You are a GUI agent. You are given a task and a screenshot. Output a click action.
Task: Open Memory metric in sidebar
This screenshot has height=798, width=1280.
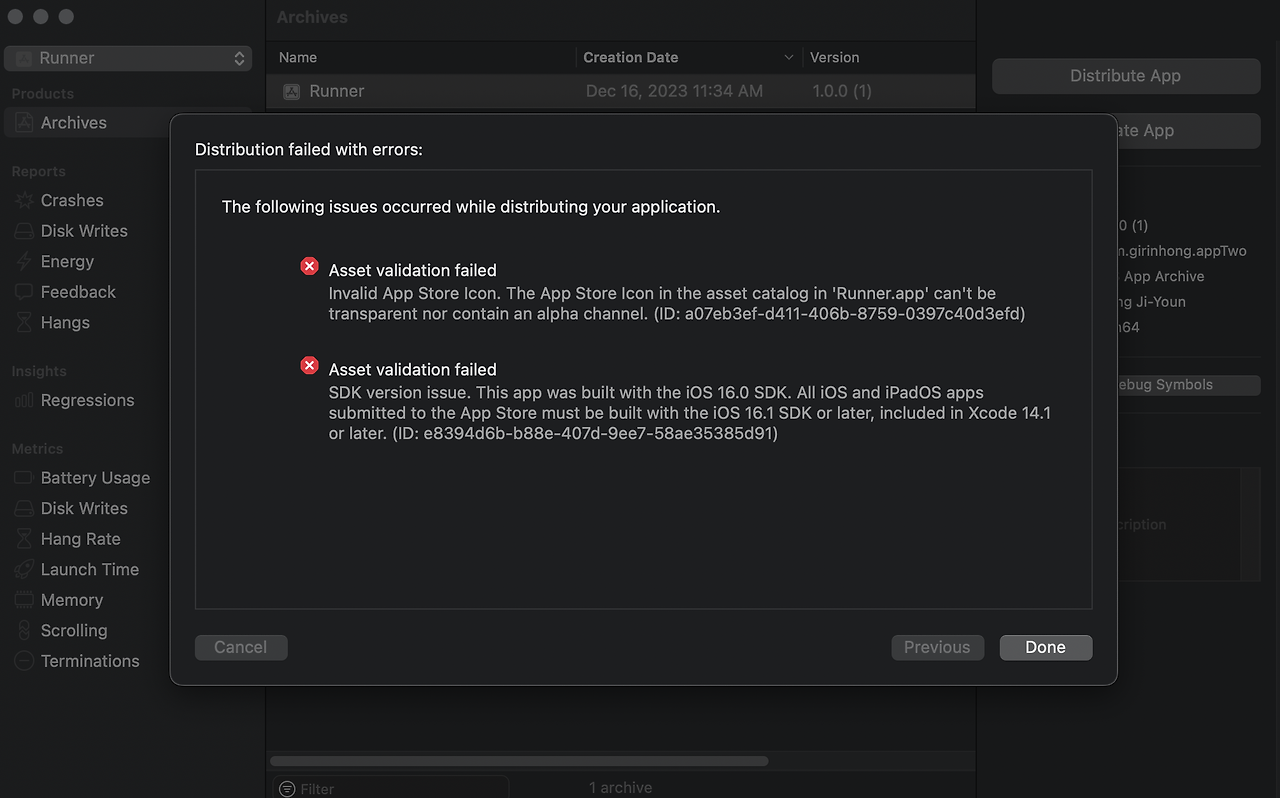72,601
